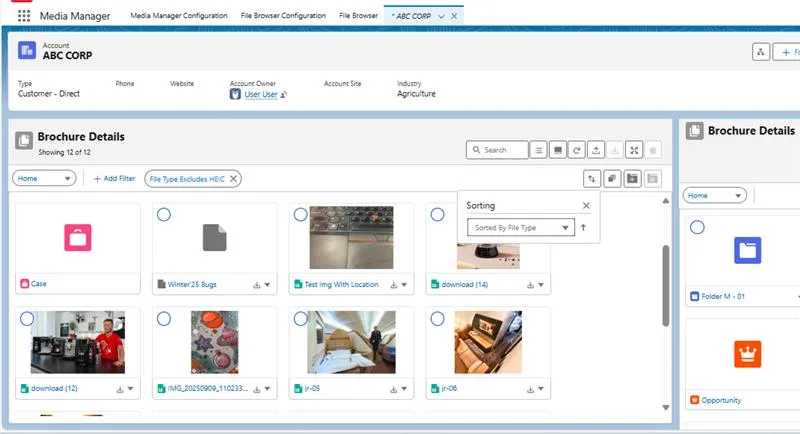
Task: Click the Add Filter button
Action: tap(114, 178)
